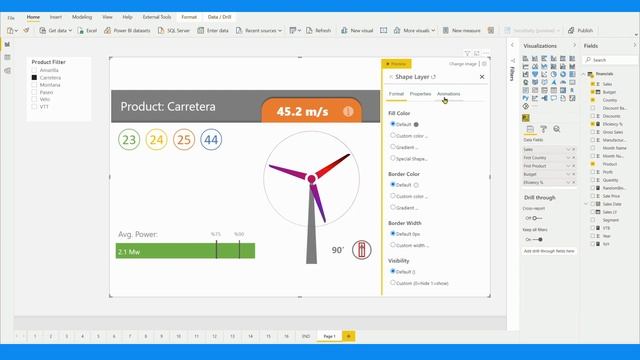Image resolution: width=640 pixels, height=360 pixels.
Task: Expand the Sales Date hierarchy
Action: click(x=586, y=204)
